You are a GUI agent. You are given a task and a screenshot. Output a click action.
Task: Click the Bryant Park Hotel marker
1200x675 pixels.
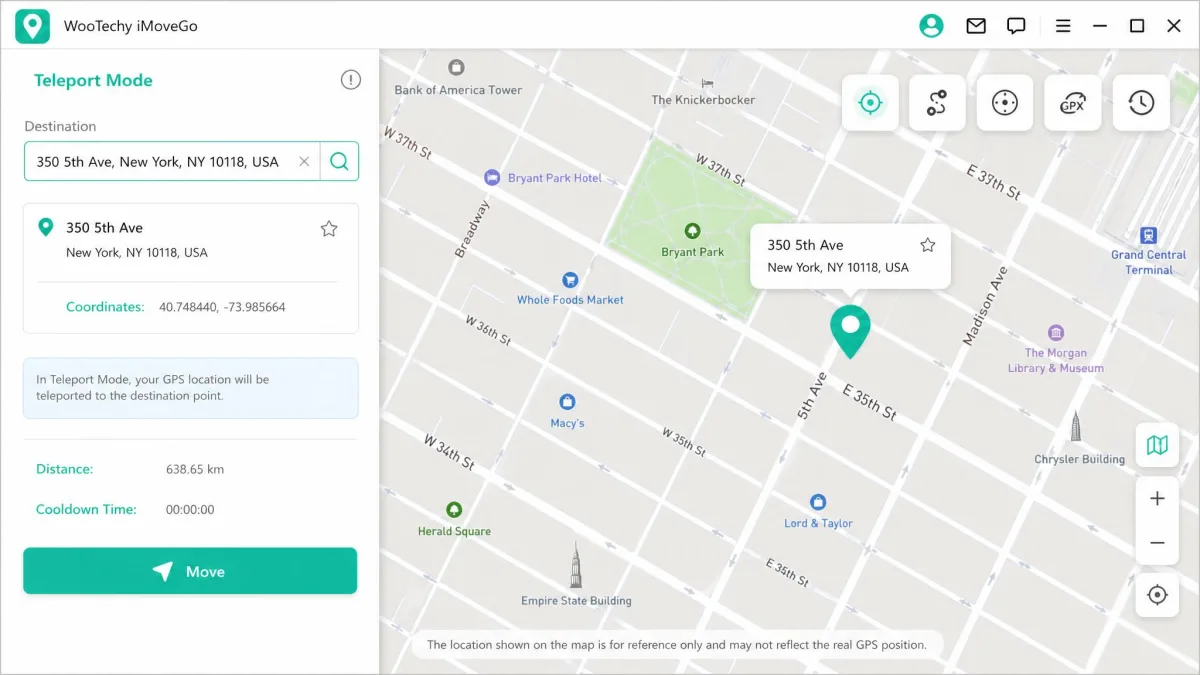(491, 178)
